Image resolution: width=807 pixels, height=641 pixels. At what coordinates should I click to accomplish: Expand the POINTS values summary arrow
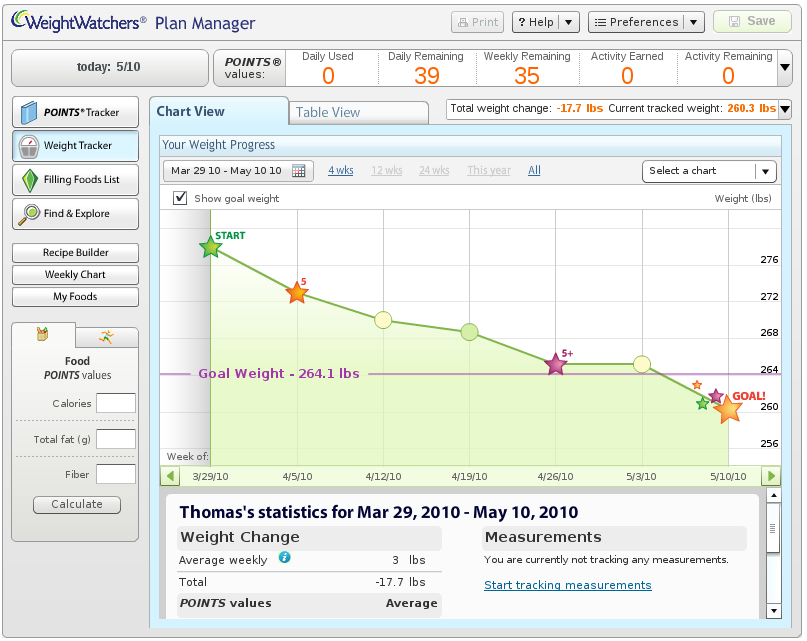[x=785, y=67]
